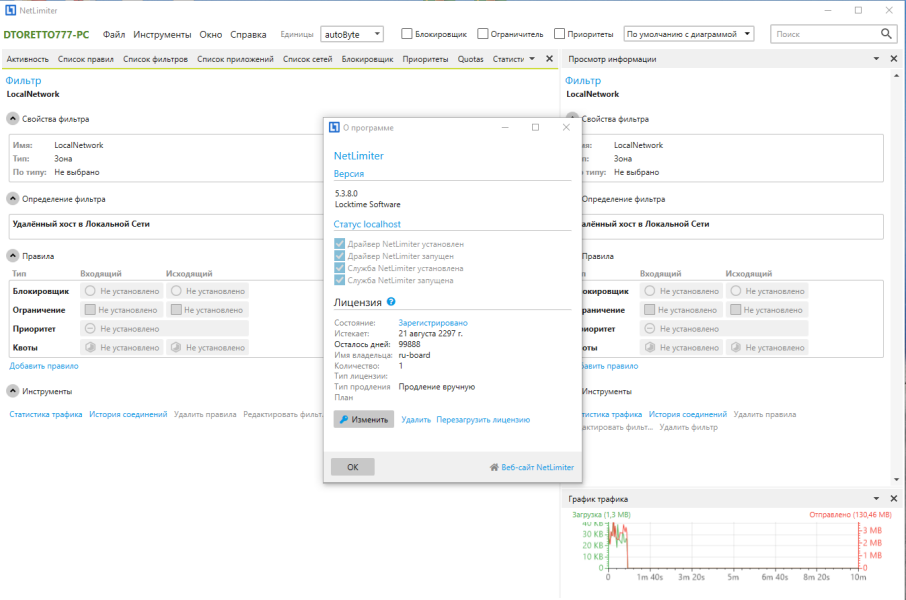Click the search magnifier icon
Viewport: 906px width, 600px height.
(x=886, y=34)
